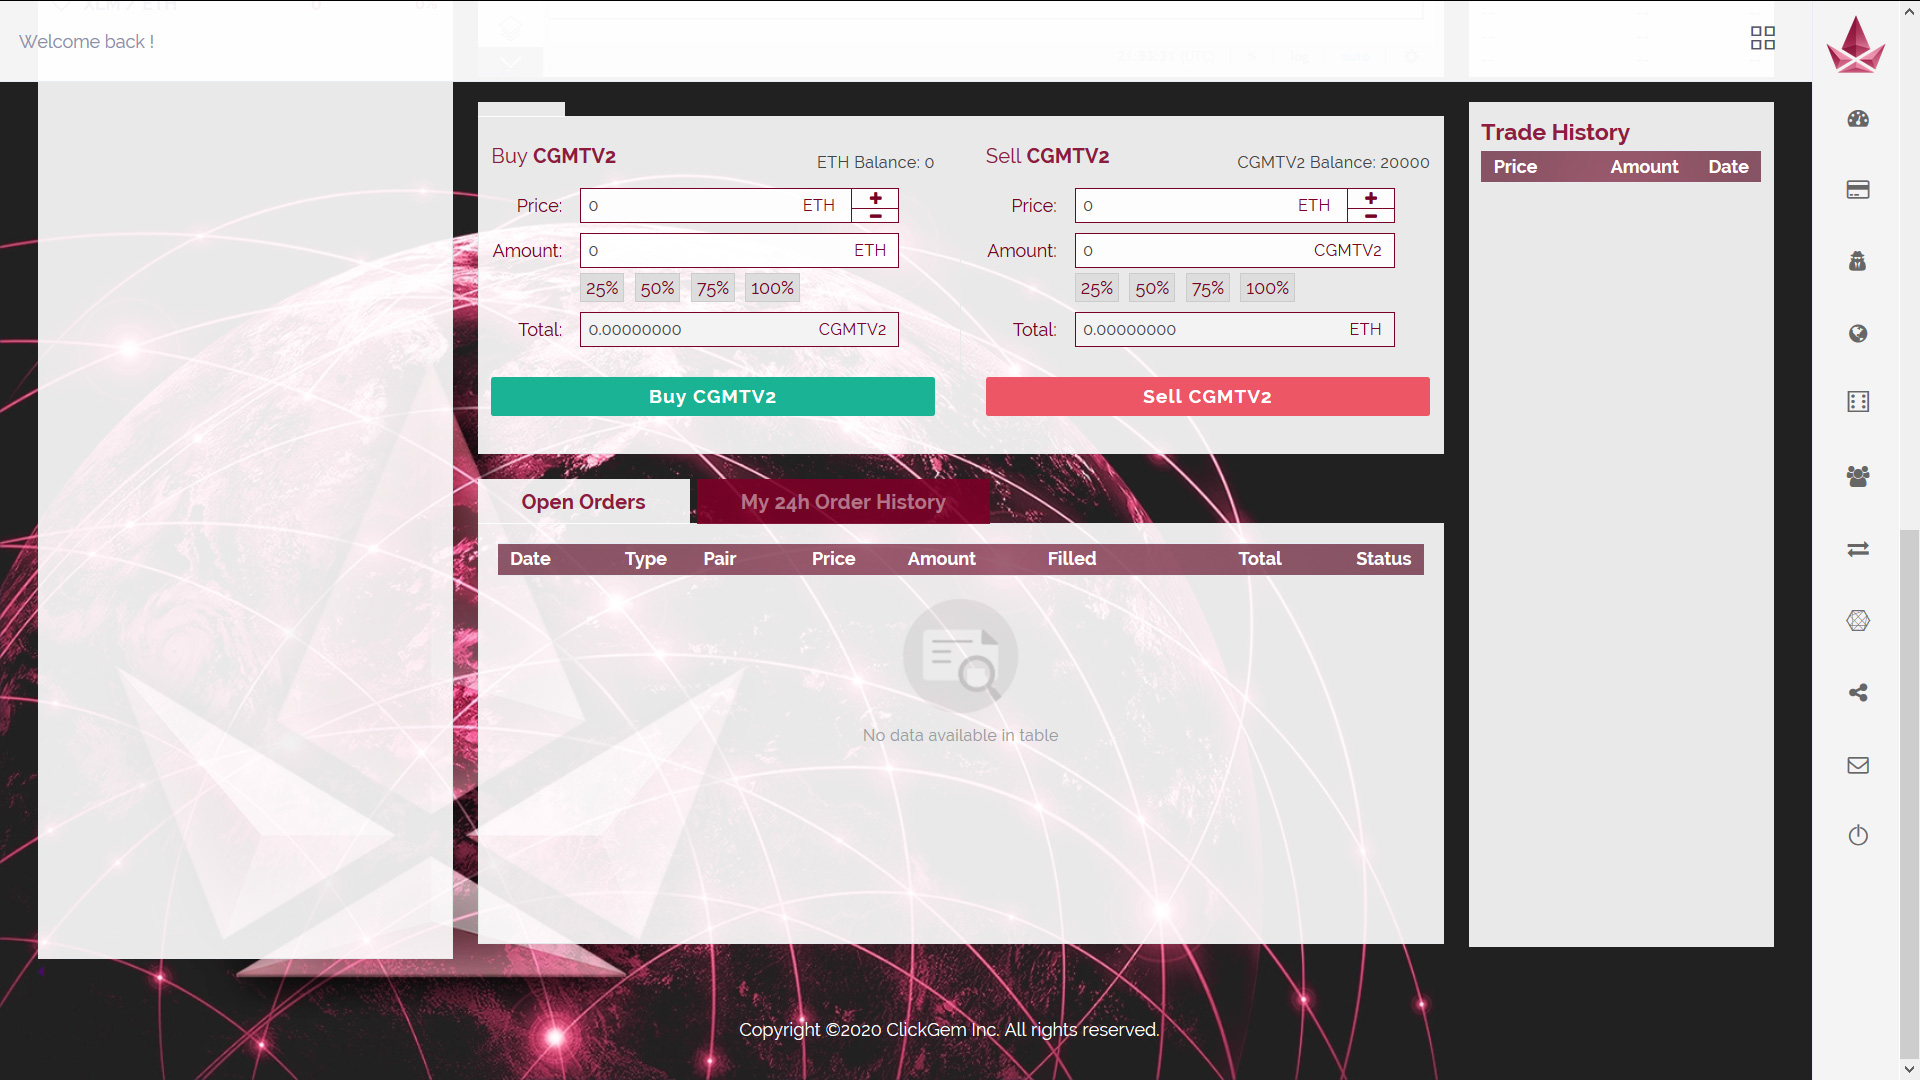The height and width of the screenshot is (1080, 1920).
Task: Select 50% in the Buy panel
Action: click(657, 288)
